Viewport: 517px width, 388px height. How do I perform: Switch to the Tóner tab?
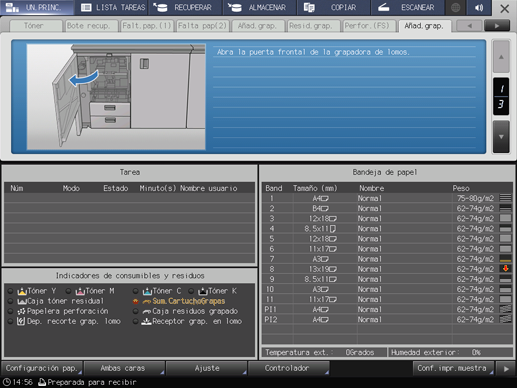click(x=35, y=26)
